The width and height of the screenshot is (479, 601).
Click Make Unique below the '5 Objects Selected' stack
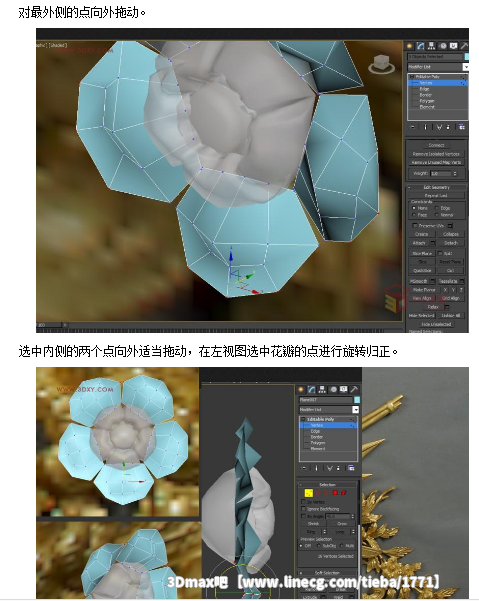coord(439,127)
